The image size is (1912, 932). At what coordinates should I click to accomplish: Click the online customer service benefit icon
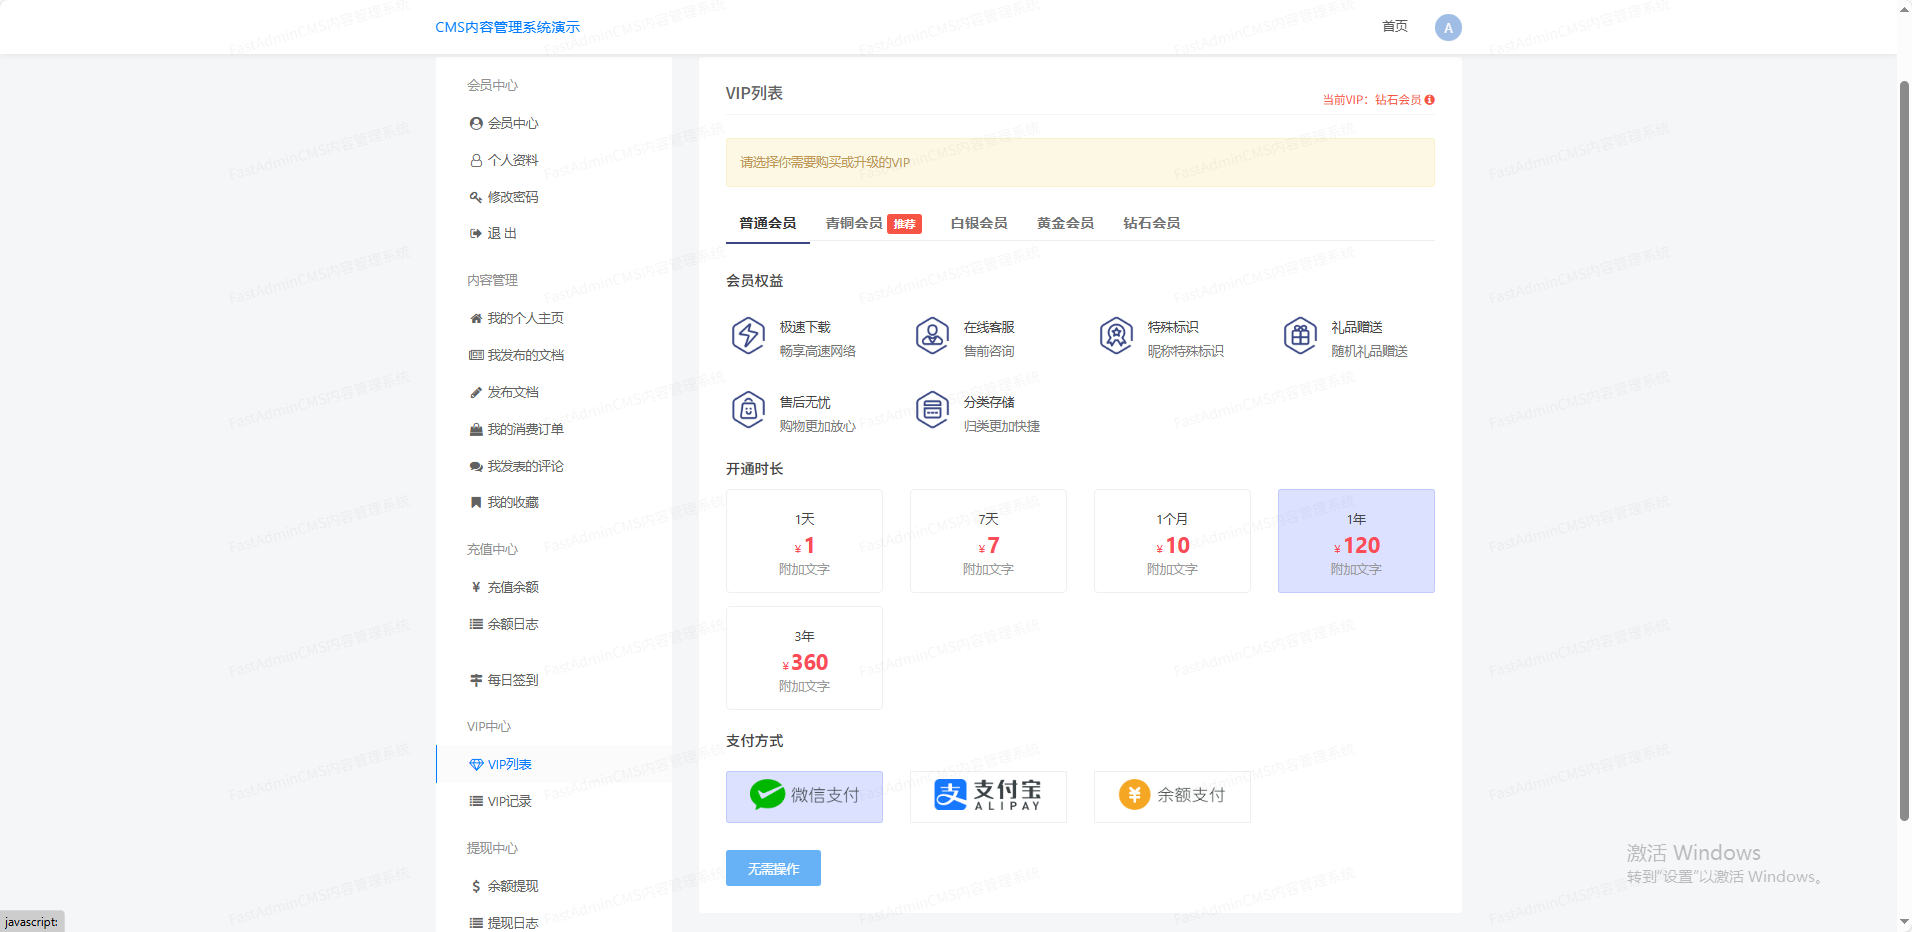click(x=932, y=336)
